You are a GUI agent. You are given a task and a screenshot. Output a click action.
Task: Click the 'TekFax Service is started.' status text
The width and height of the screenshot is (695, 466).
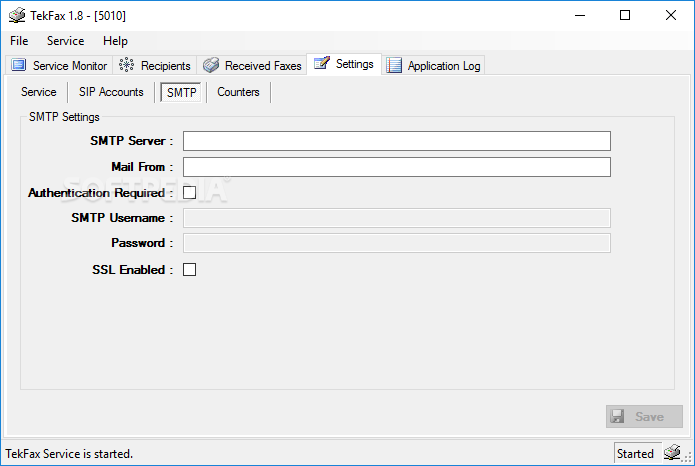[69, 454]
